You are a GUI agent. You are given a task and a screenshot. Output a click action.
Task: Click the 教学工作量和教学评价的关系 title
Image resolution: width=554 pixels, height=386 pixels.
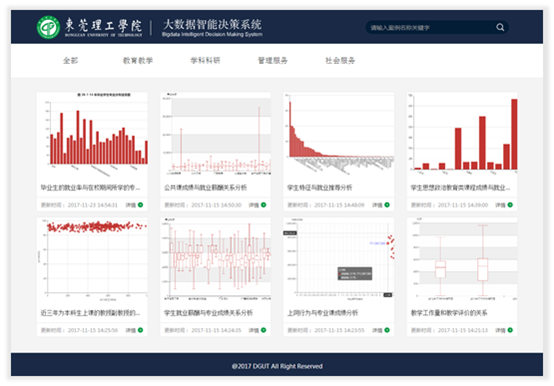coord(449,313)
